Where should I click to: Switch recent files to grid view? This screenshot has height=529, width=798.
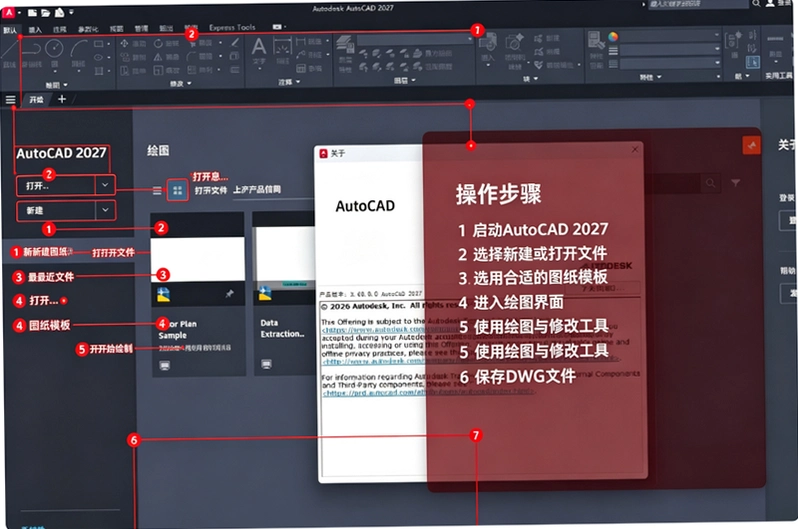178,191
